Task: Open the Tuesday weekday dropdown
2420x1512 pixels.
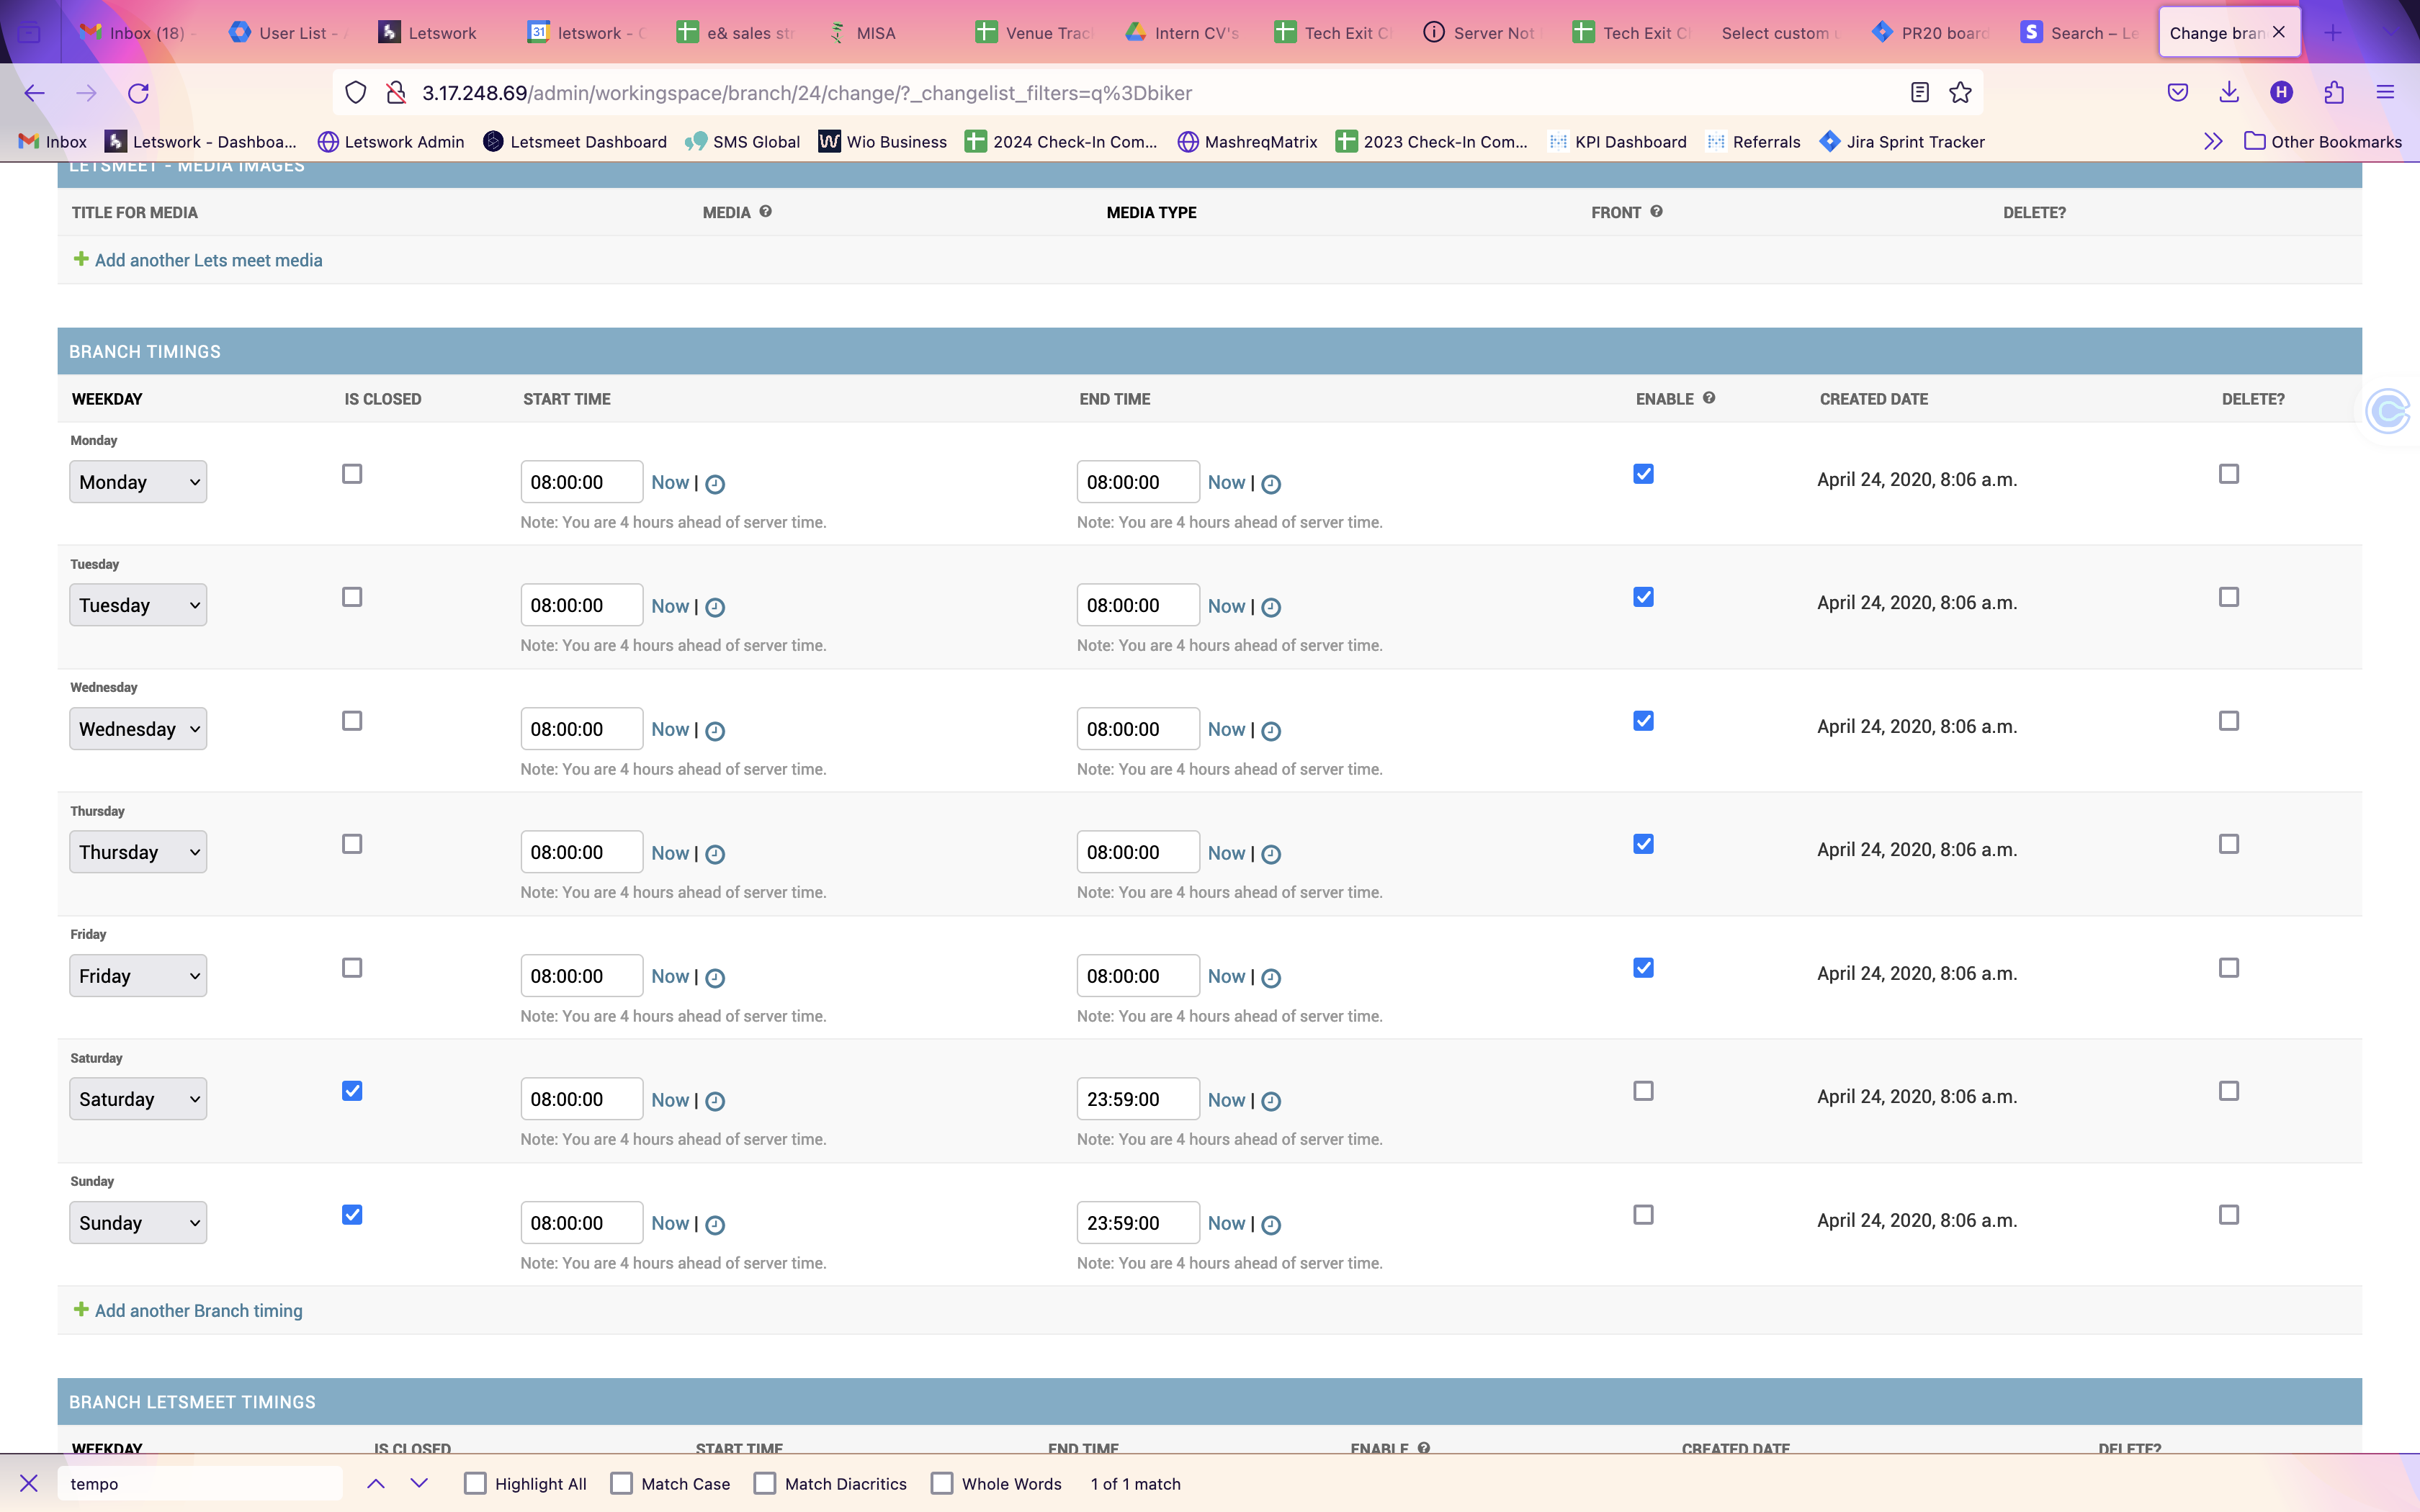Action: click(x=138, y=605)
